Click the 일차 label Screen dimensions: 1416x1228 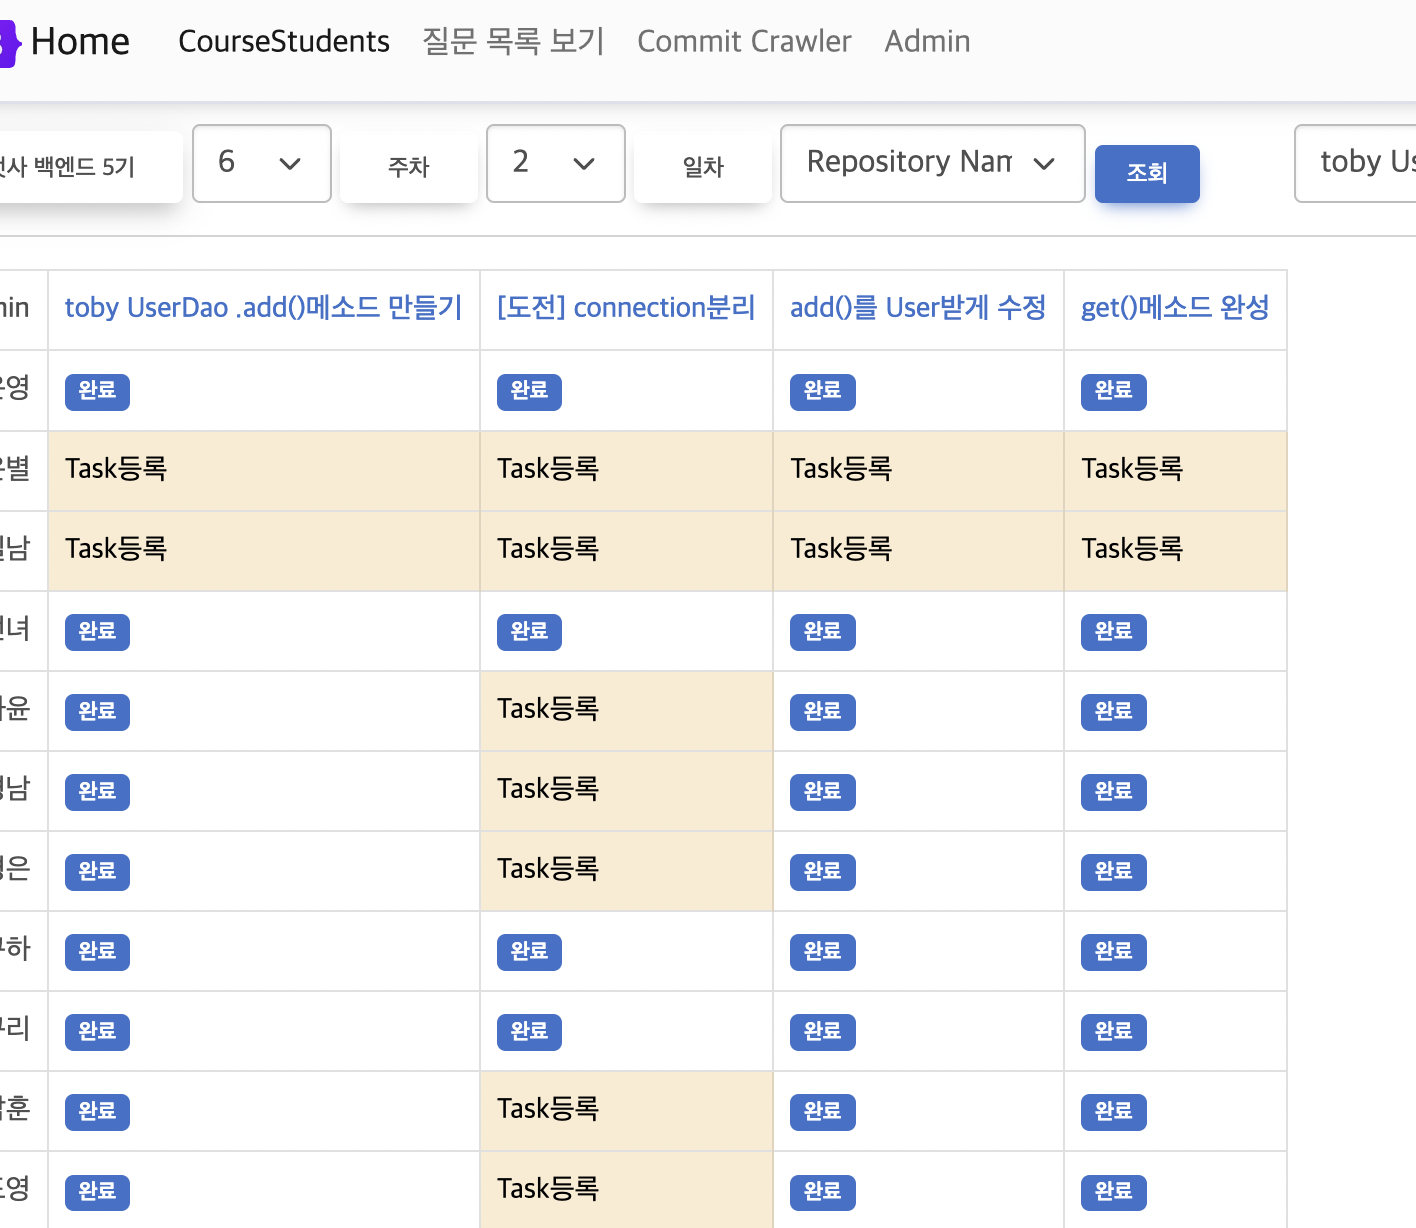703,167
